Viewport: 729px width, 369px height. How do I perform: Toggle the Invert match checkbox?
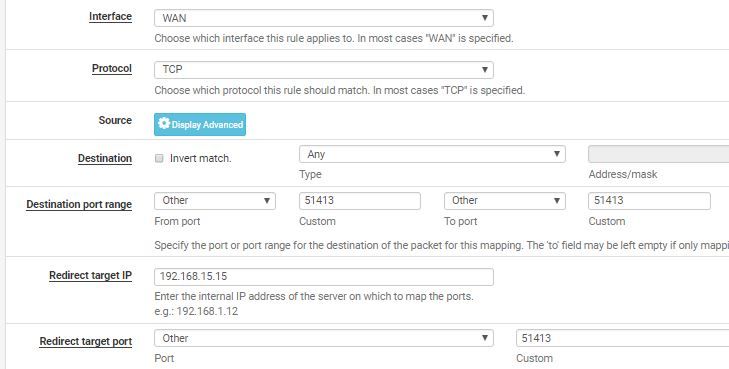point(159,158)
